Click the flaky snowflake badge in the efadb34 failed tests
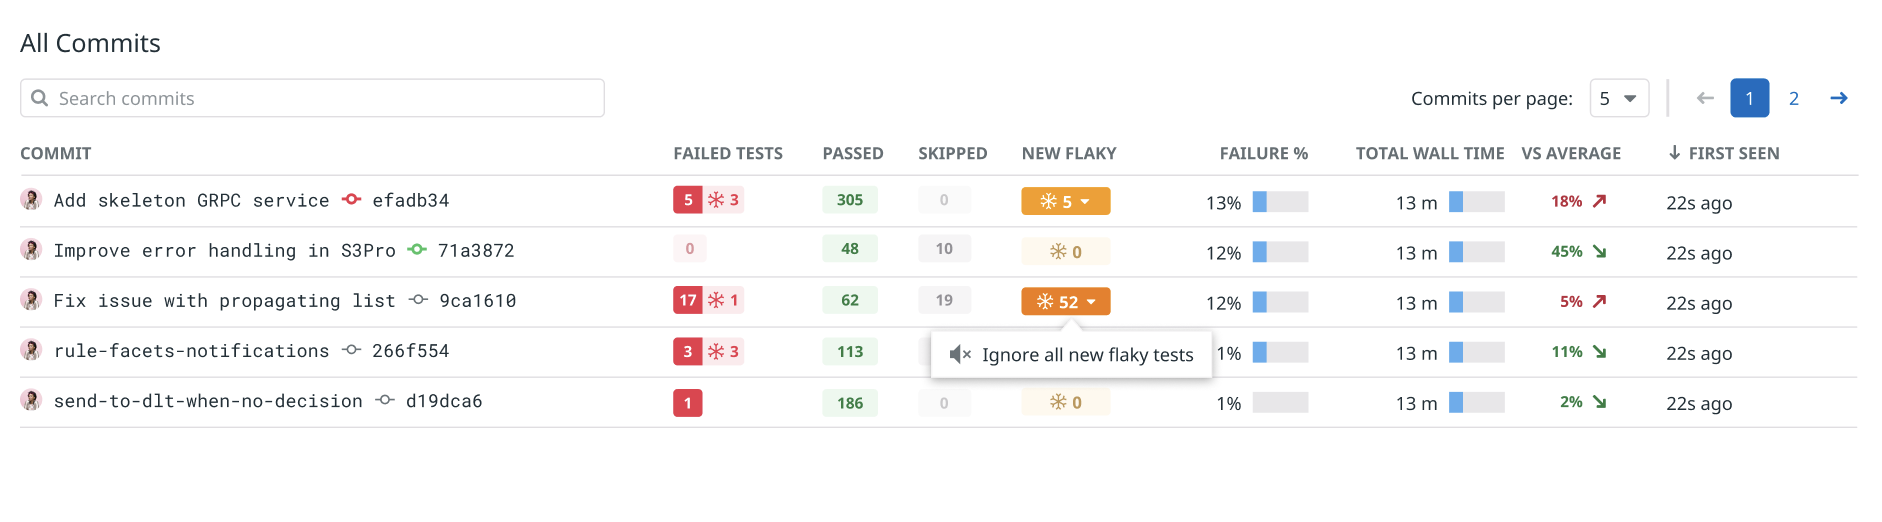The image size is (1882, 522). point(724,200)
